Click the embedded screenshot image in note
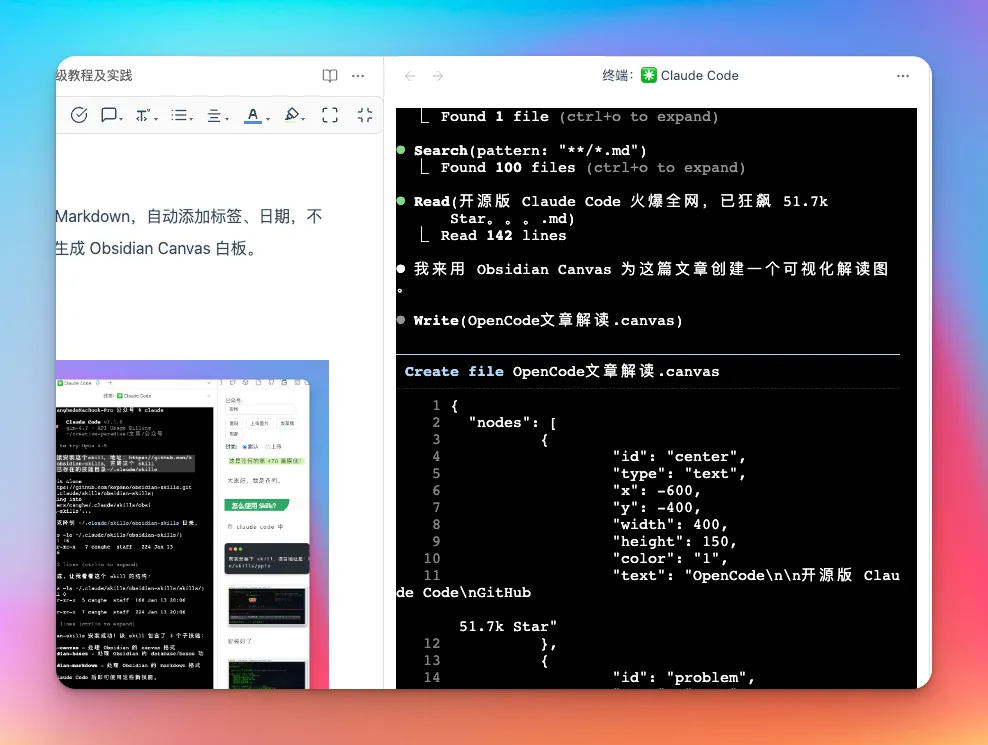 [x=192, y=524]
